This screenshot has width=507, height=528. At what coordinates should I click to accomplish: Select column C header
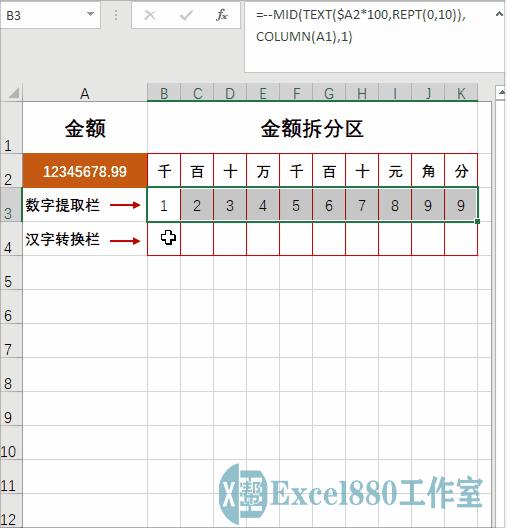click(x=197, y=93)
